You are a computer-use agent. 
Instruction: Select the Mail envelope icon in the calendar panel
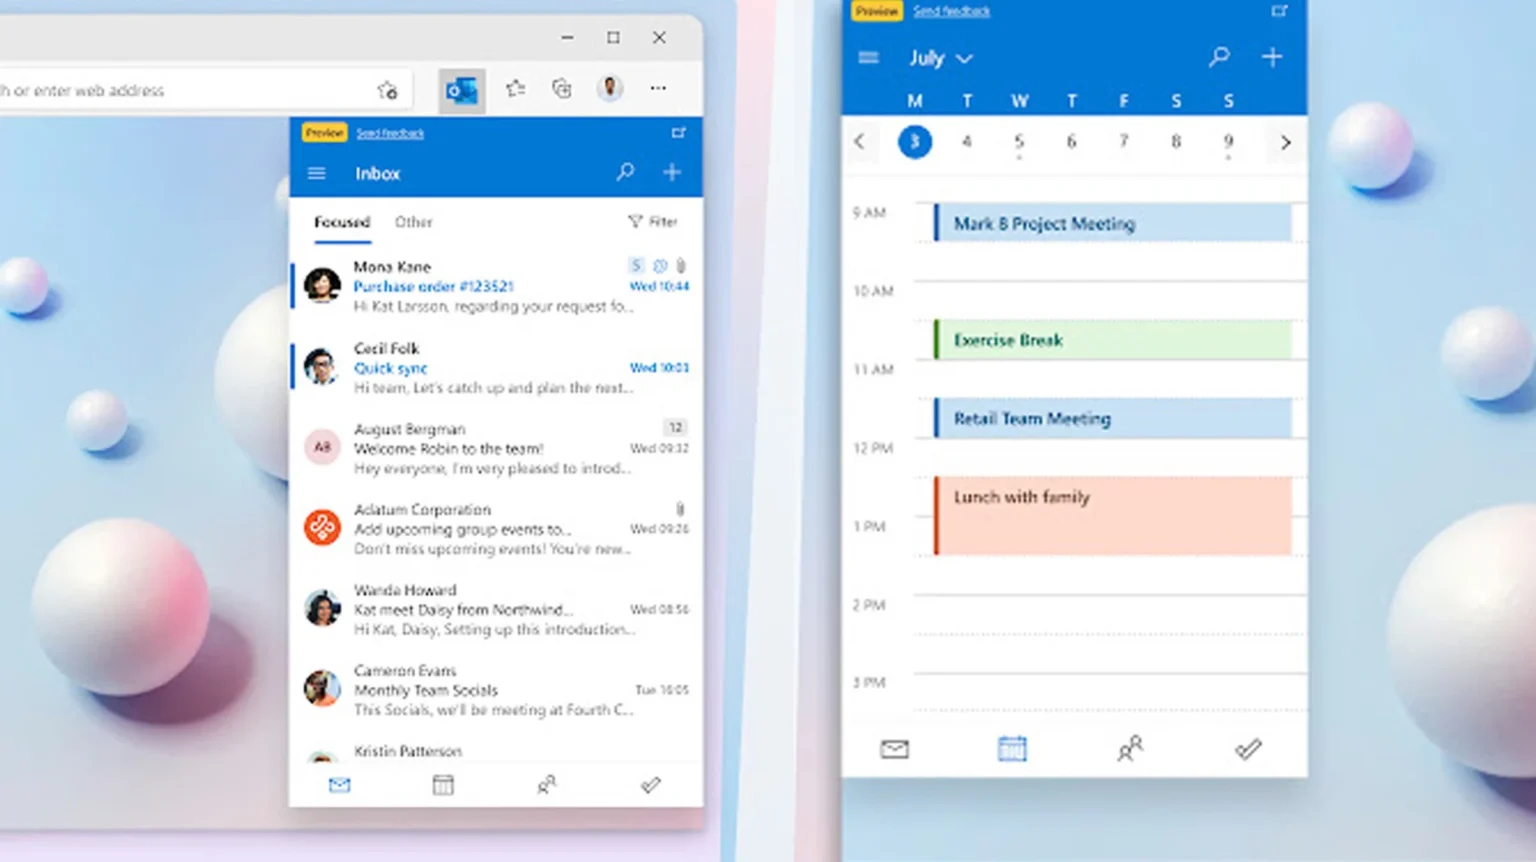click(x=894, y=748)
